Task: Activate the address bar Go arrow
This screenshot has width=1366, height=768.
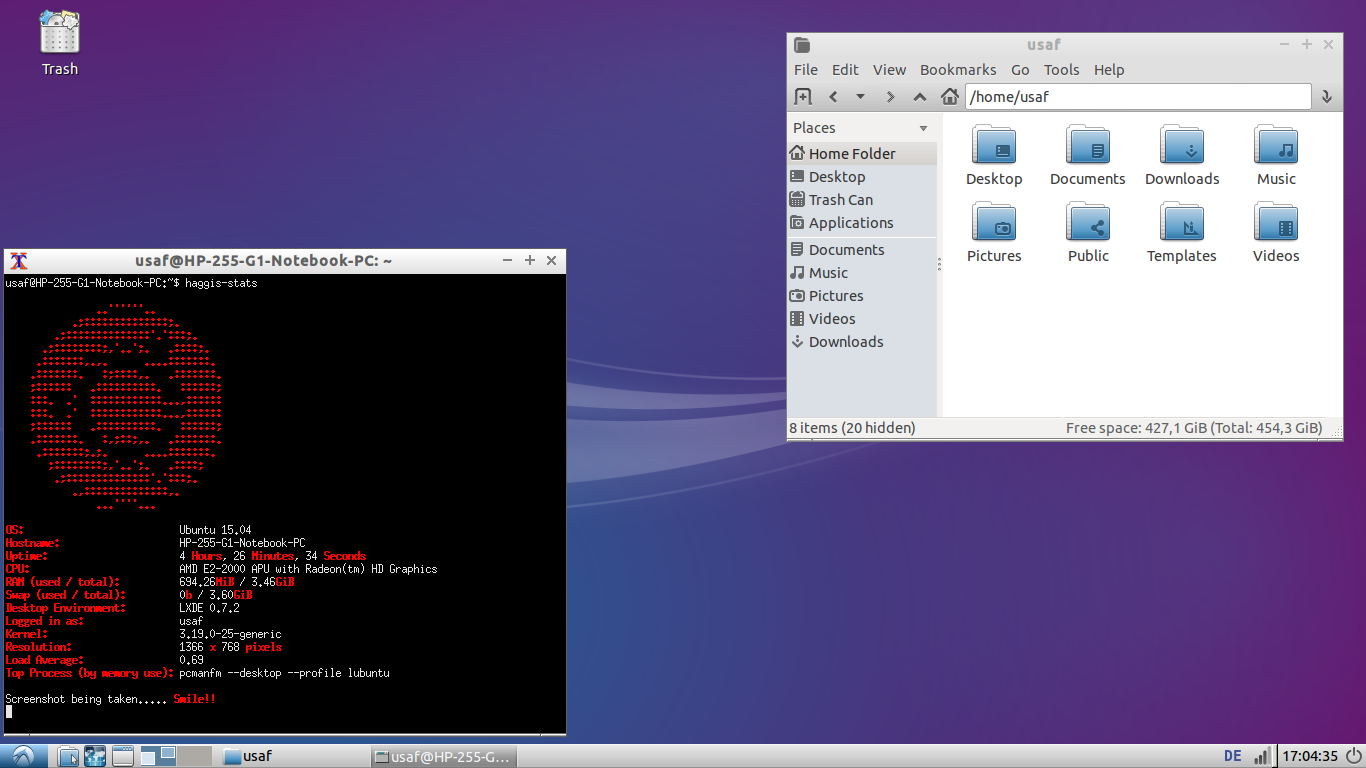Action: click(x=1327, y=96)
